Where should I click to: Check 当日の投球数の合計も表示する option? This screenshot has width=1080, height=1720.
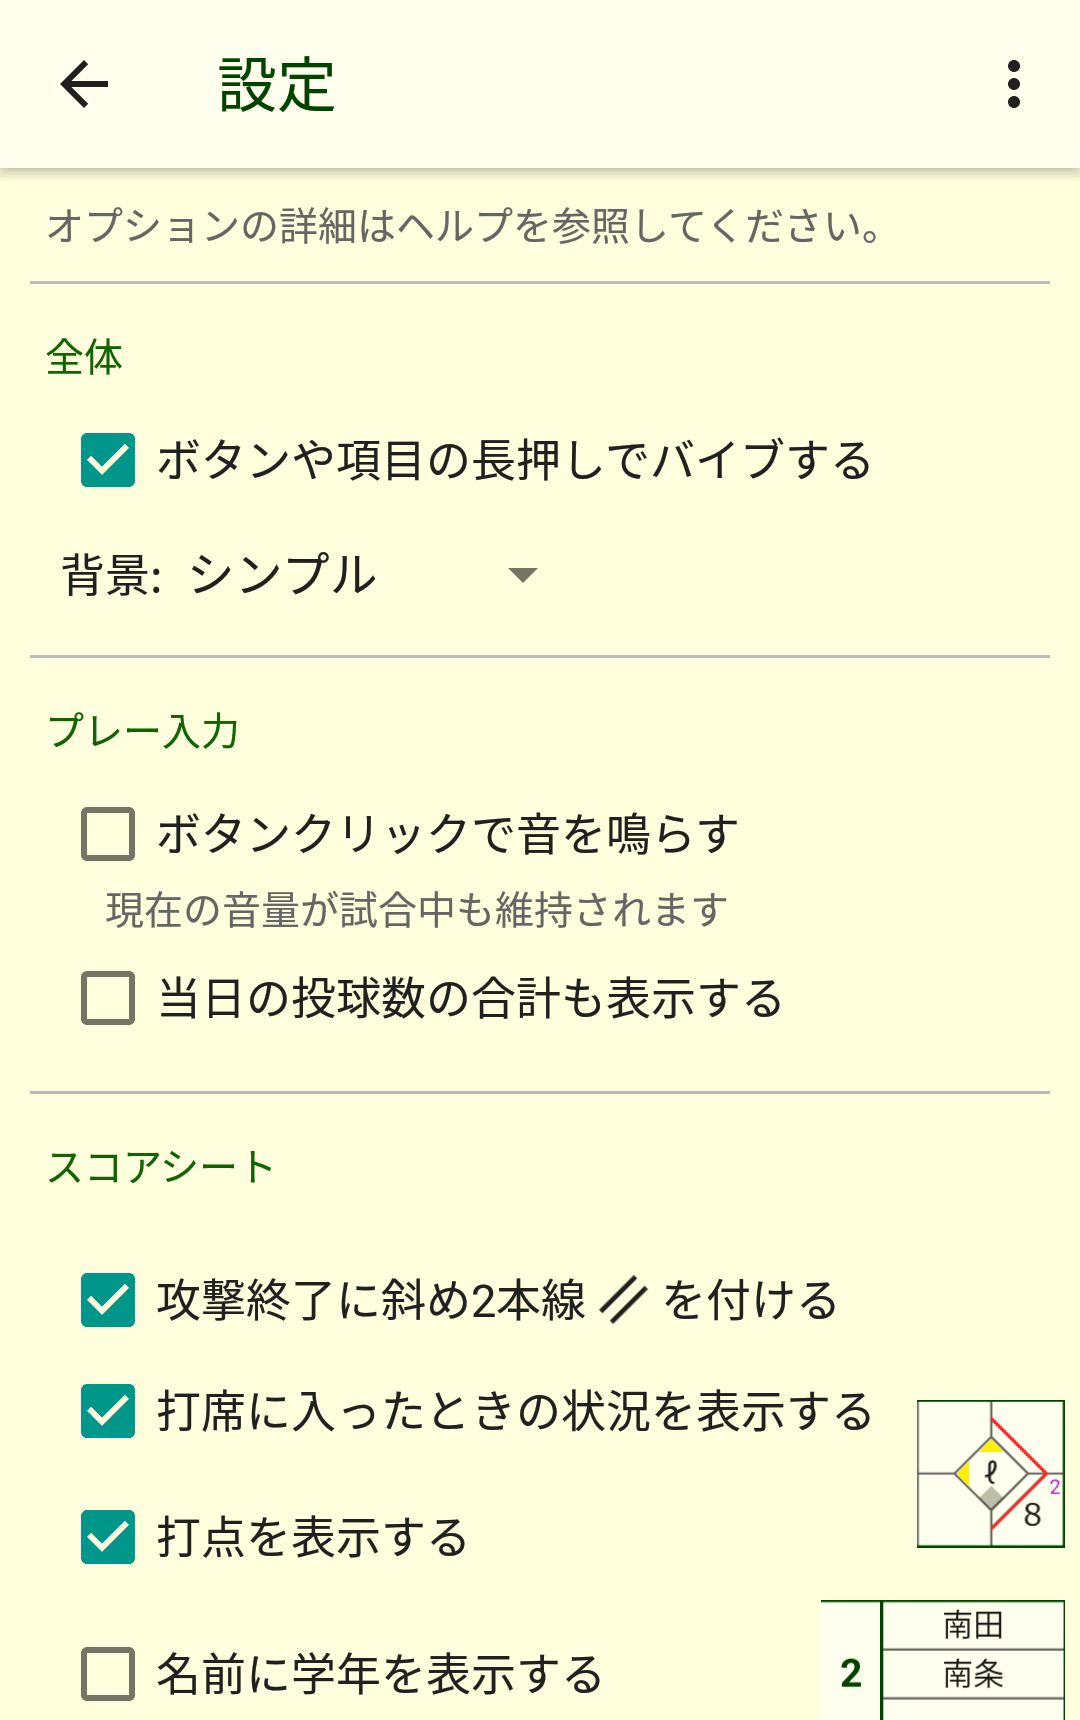coord(108,998)
